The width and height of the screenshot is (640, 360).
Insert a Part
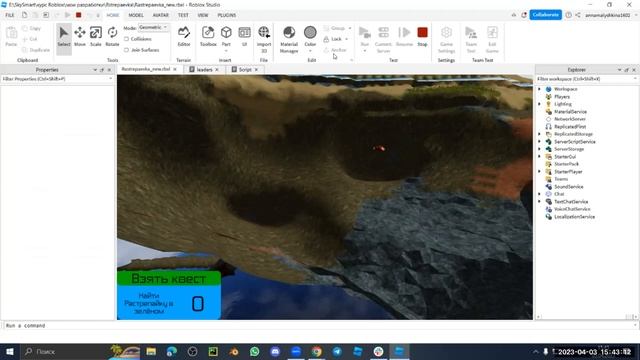click(x=226, y=37)
